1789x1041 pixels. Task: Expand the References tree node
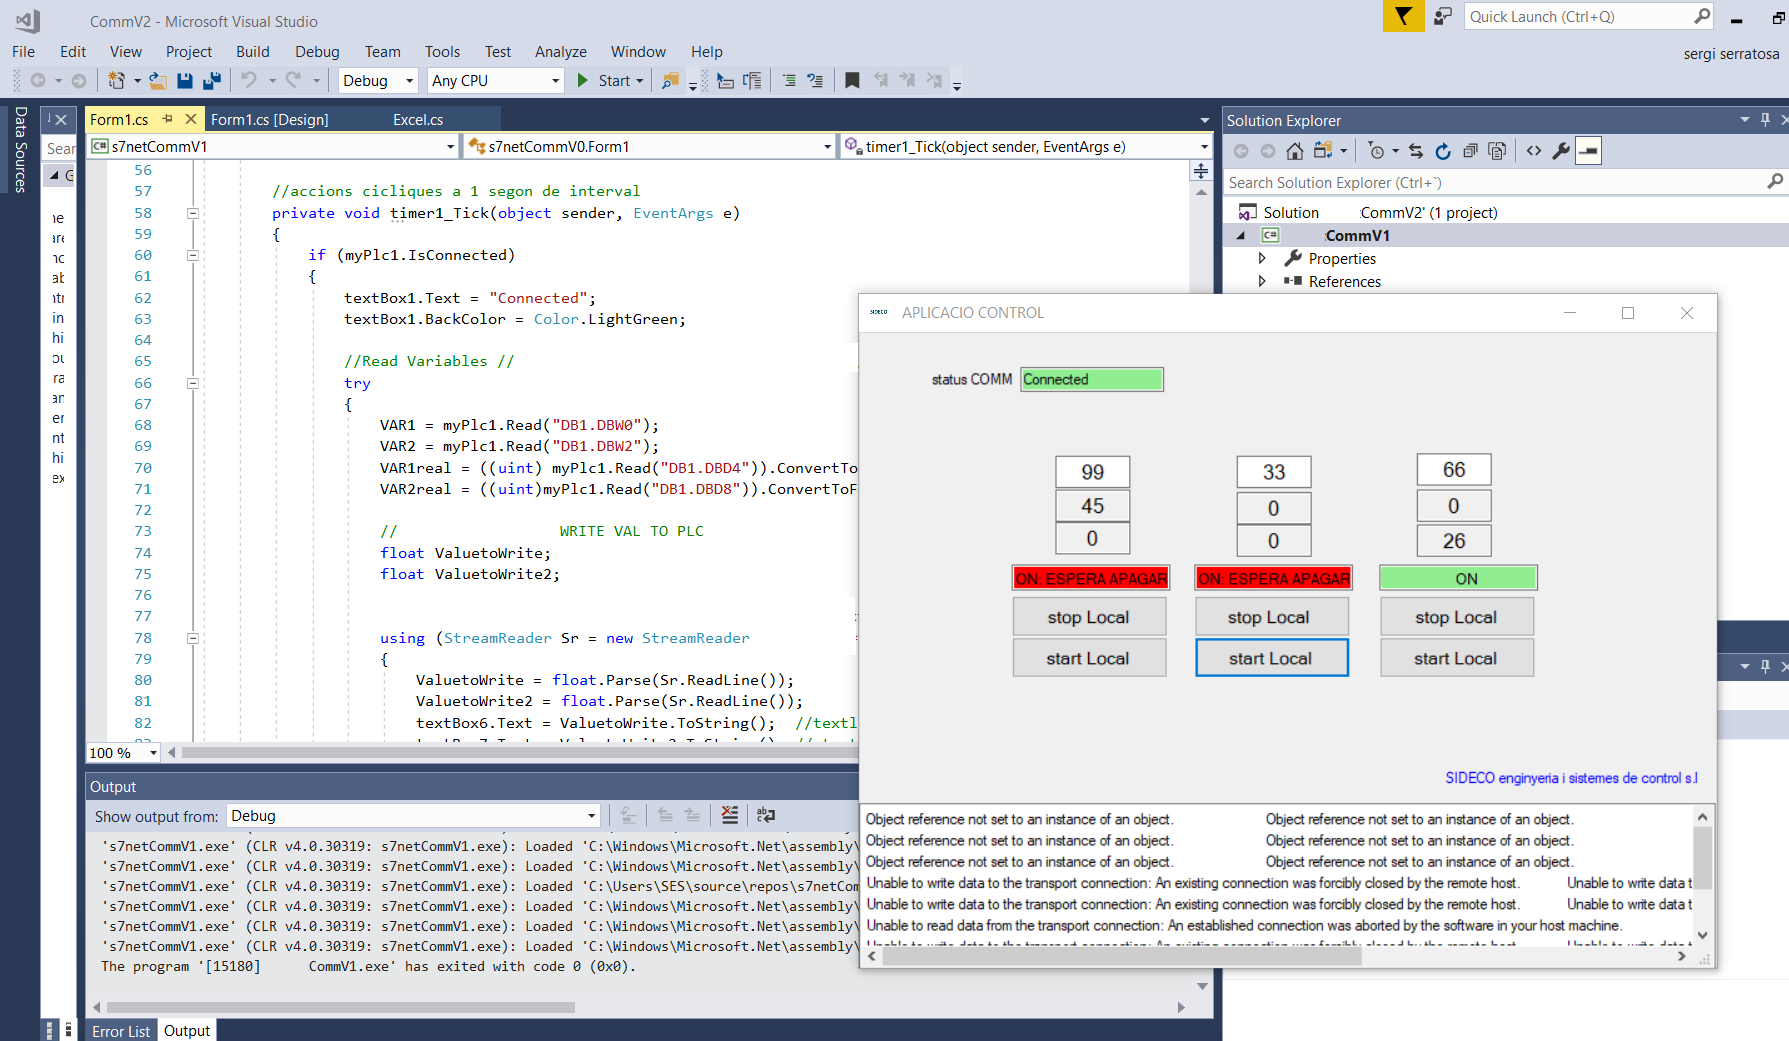point(1262,282)
